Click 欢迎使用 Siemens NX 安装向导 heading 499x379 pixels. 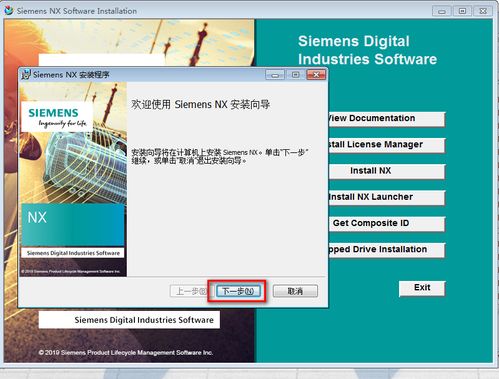pos(200,105)
